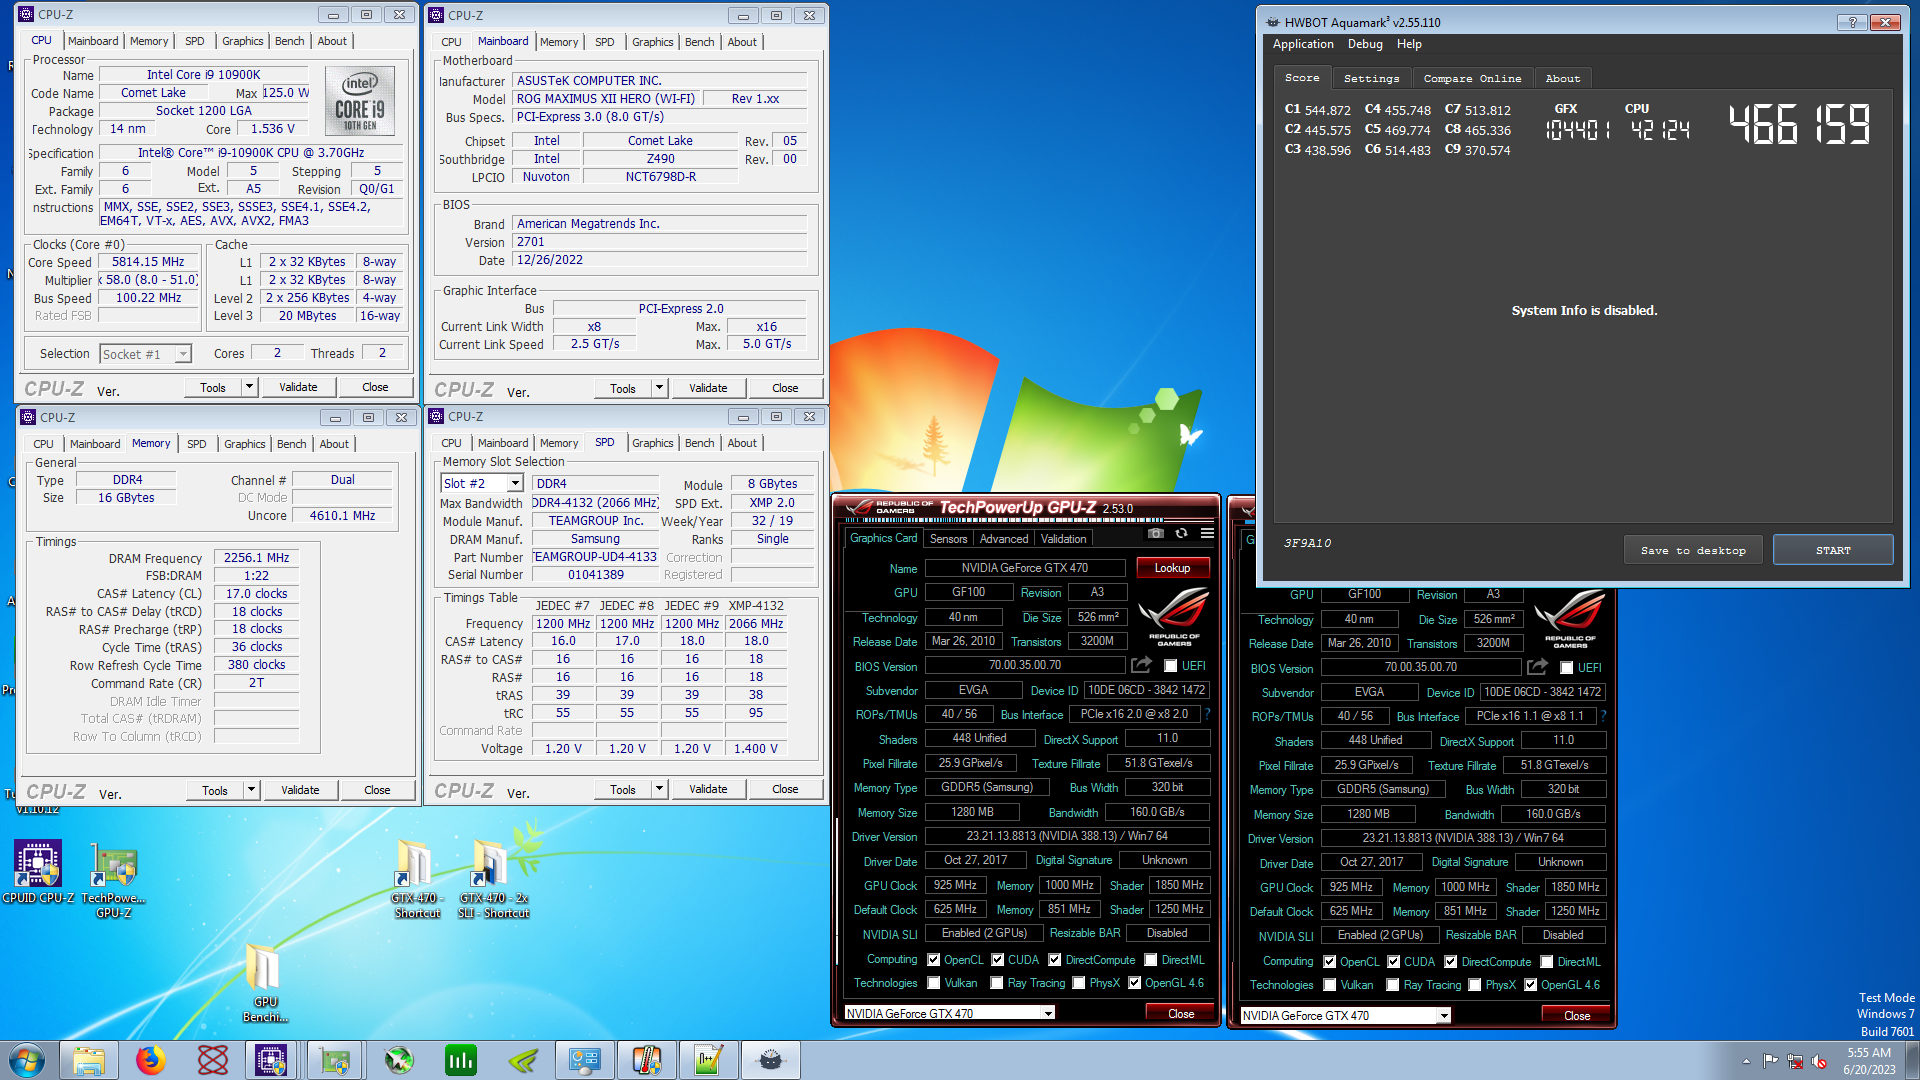Screen dimensions: 1920x1080
Task: Toggle PhysX checkbox in right GPU-Z
Action: tap(1474, 985)
